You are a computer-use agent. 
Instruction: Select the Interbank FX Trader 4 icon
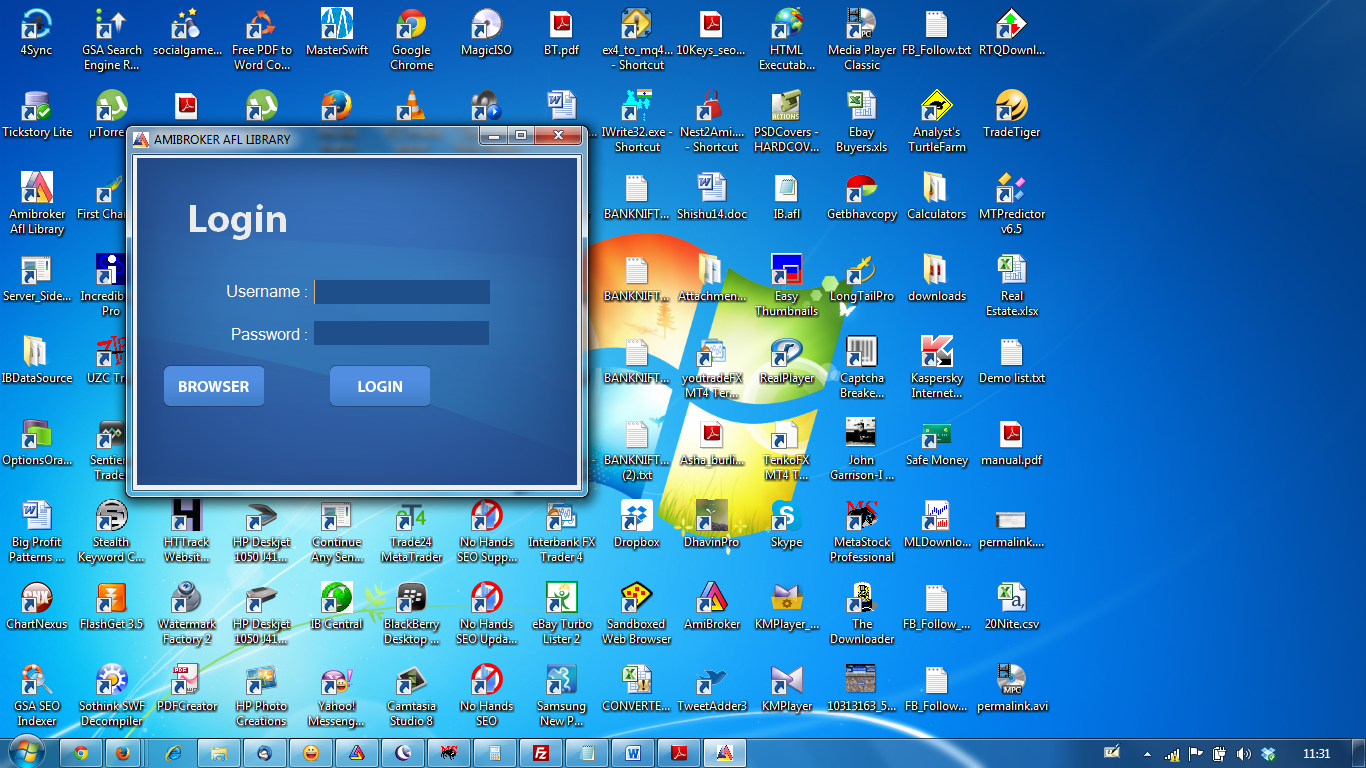click(562, 532)
